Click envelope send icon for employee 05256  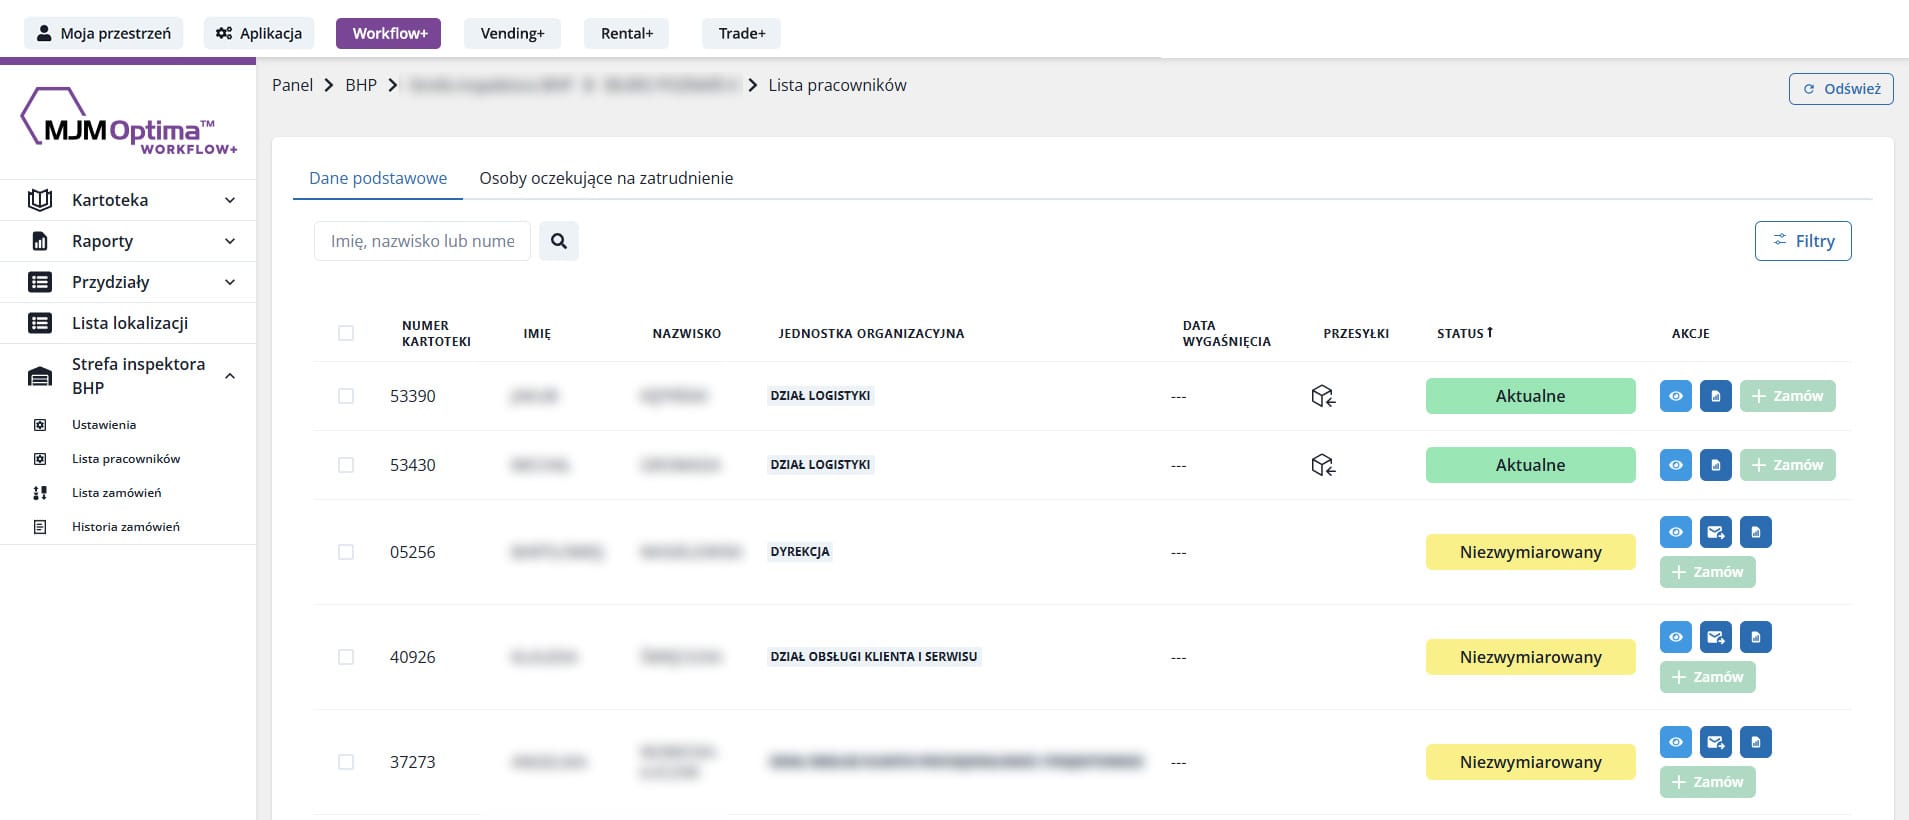[1715, 532]
